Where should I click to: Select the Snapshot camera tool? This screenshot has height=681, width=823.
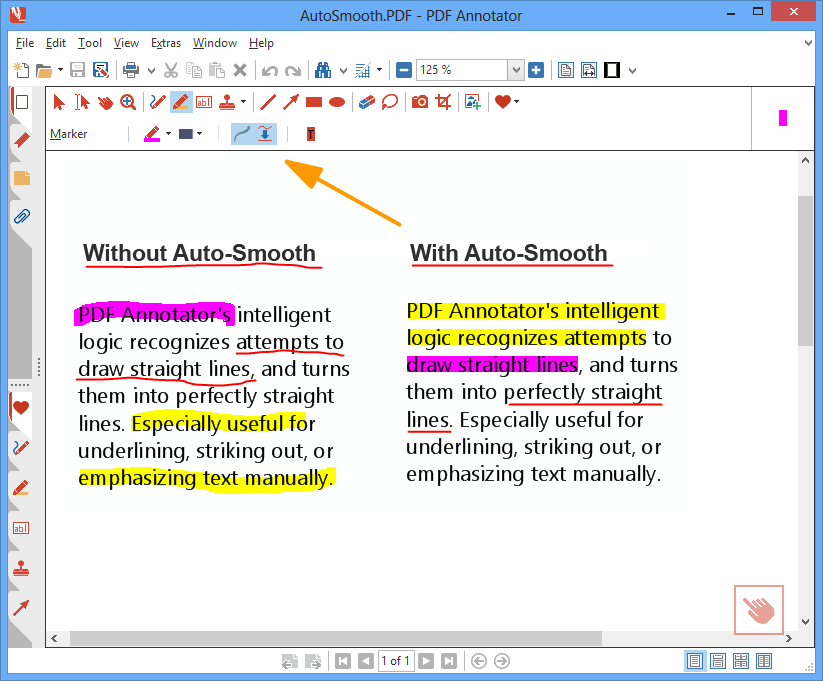coord(420,101)
